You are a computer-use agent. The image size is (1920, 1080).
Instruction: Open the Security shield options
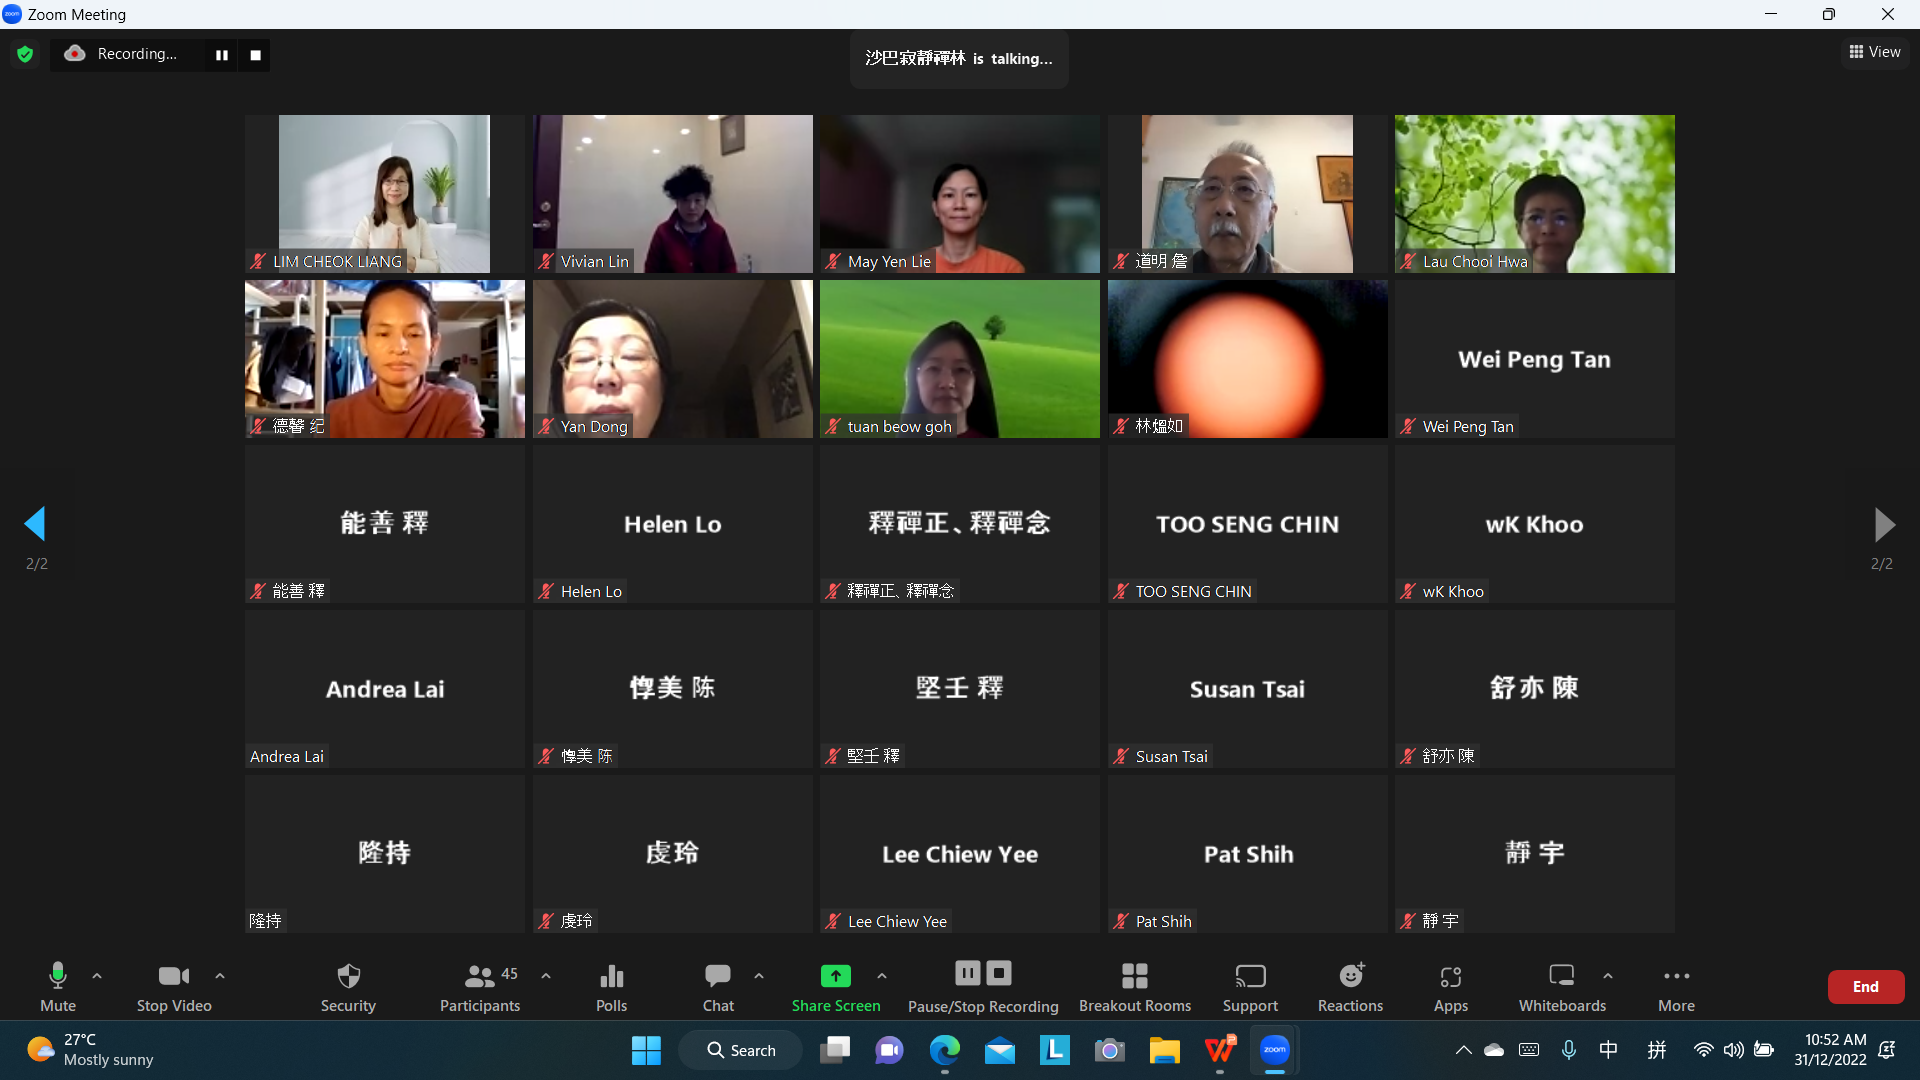click(x=348, y=986)
